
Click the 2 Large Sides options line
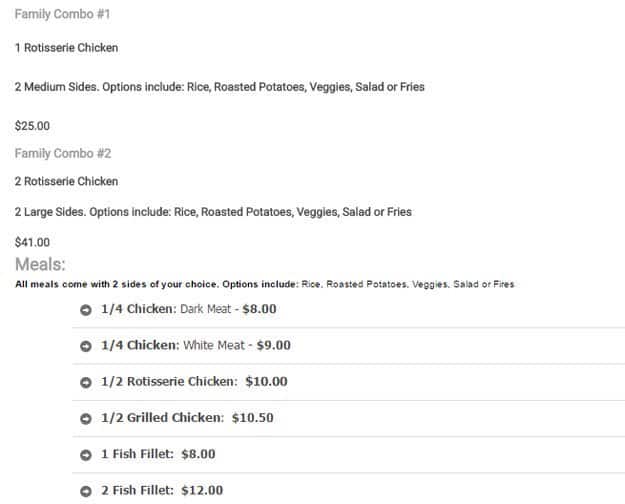(x=213, y=212)
